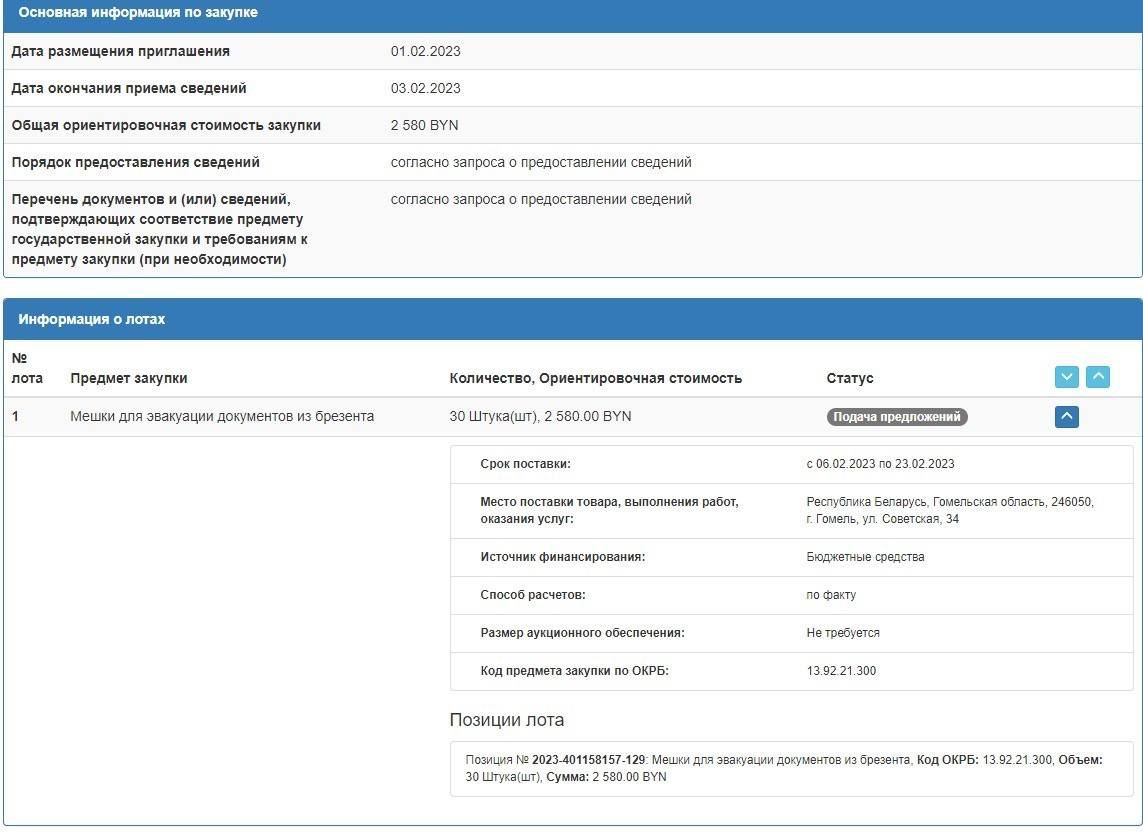Click the 'Основная информация по закупке' panel header
Screen dimensions: 1143x832
coord(138,13)
